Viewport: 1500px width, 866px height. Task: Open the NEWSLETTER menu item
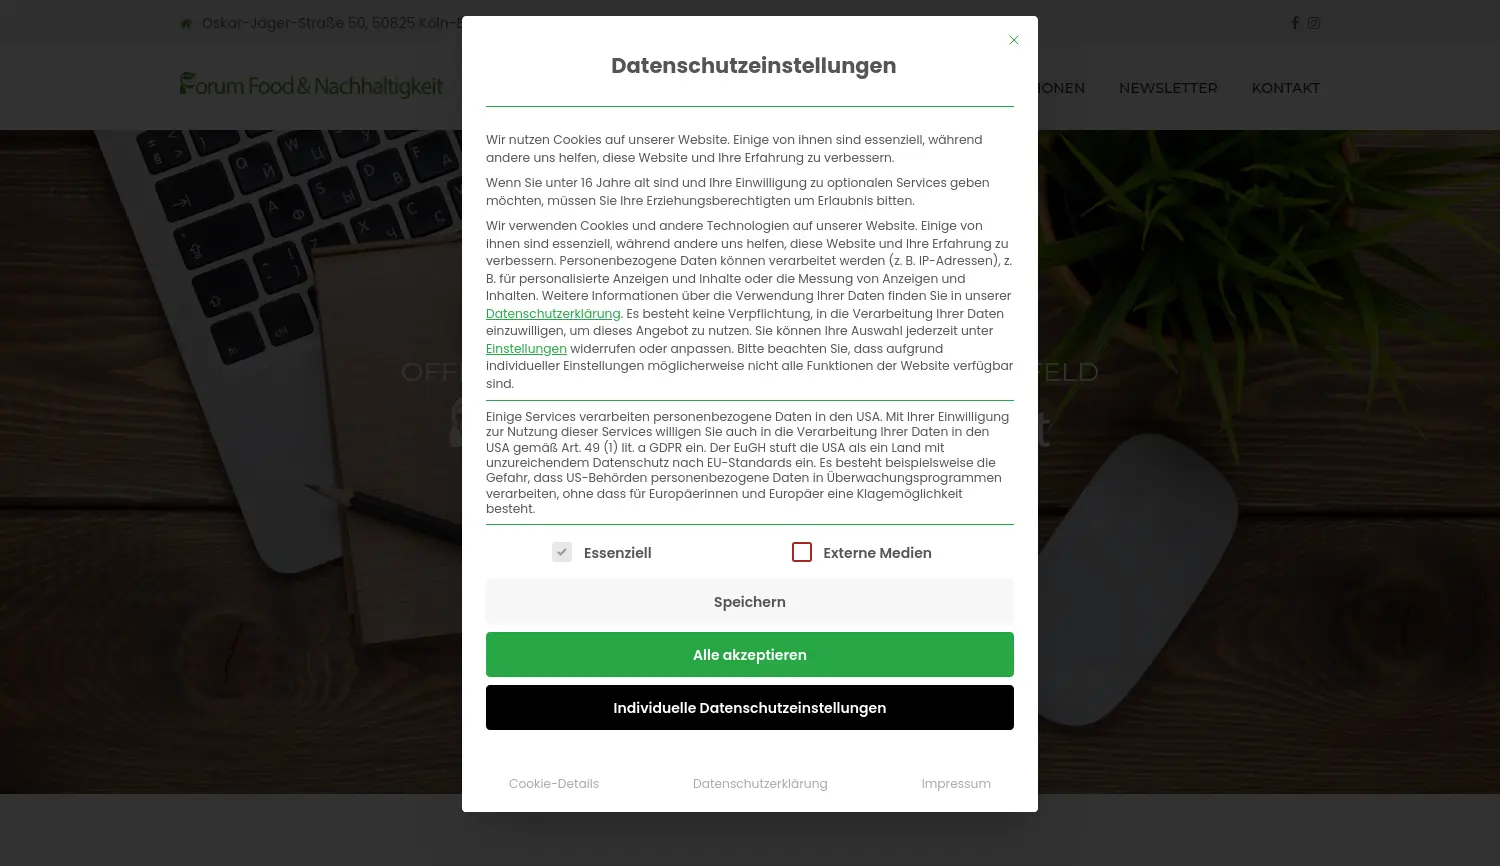[x=1168, y=88]
